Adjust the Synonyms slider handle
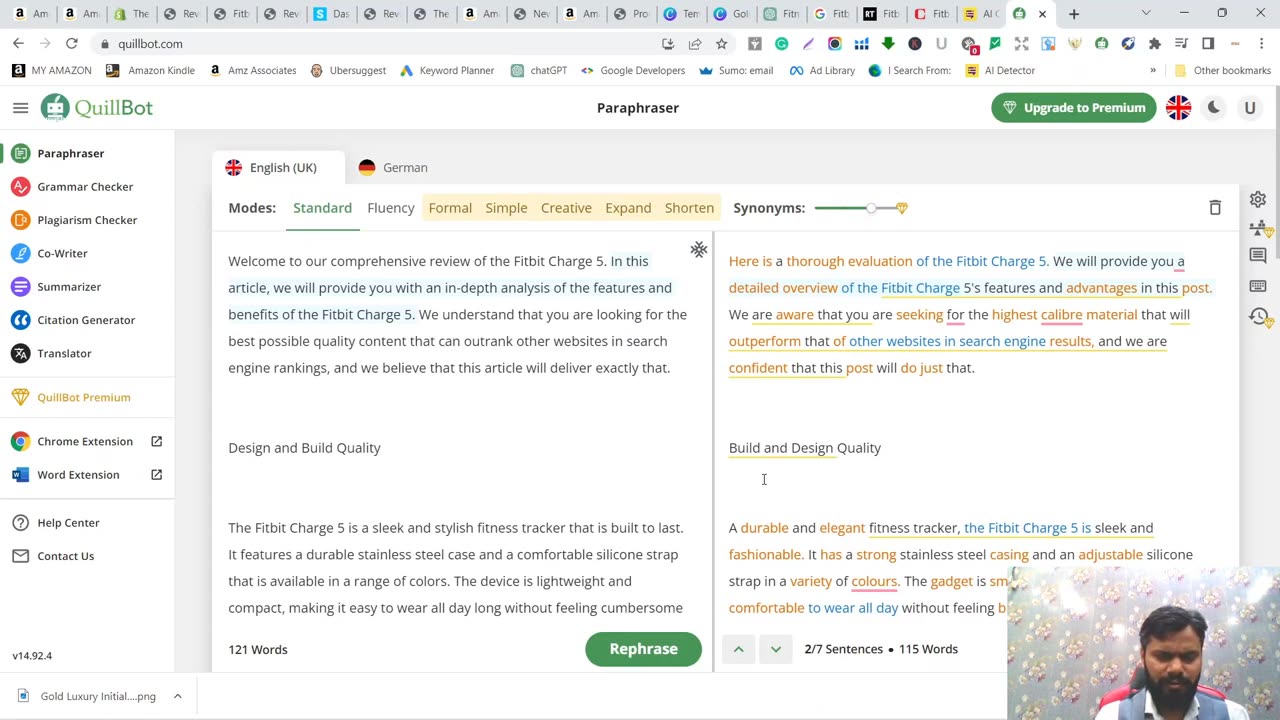This screenshot has height=720, width=1280. (872, 208)
